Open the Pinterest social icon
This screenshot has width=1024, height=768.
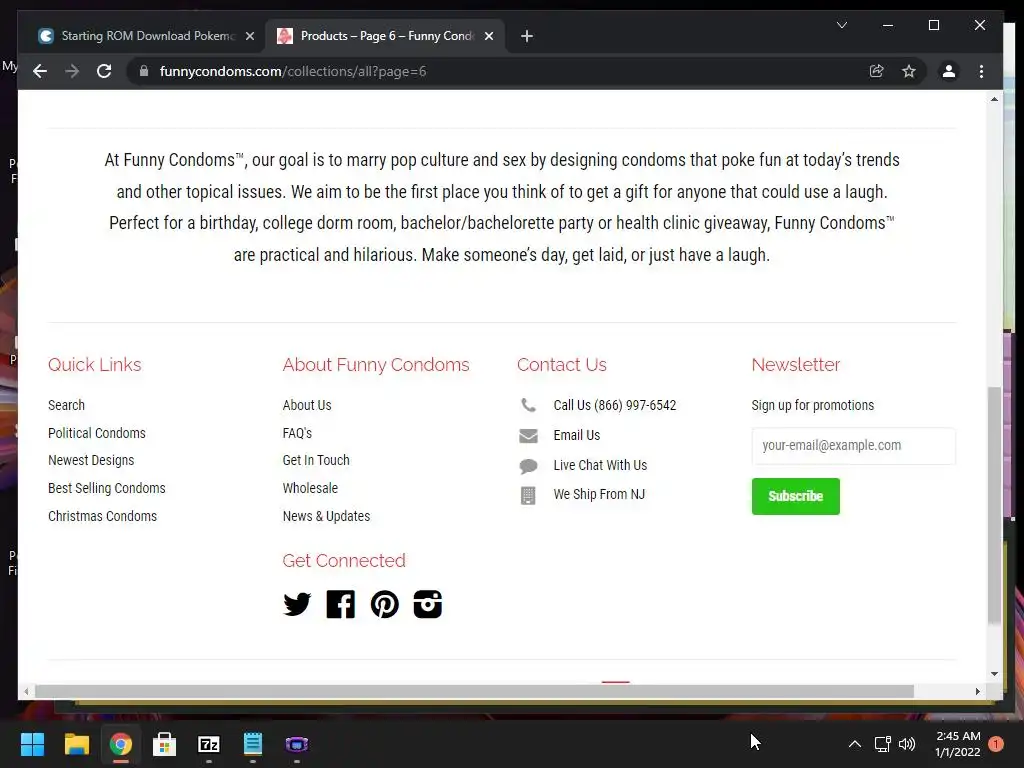click(x=385, y=604)
